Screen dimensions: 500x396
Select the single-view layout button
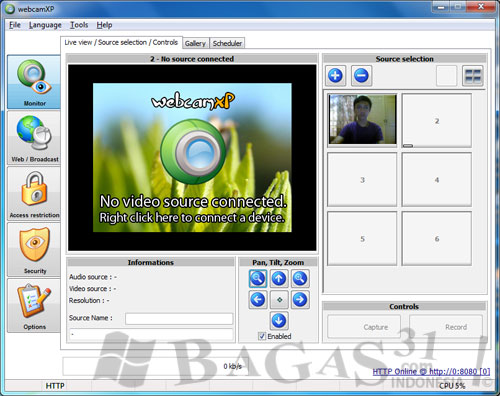[446, 76]
